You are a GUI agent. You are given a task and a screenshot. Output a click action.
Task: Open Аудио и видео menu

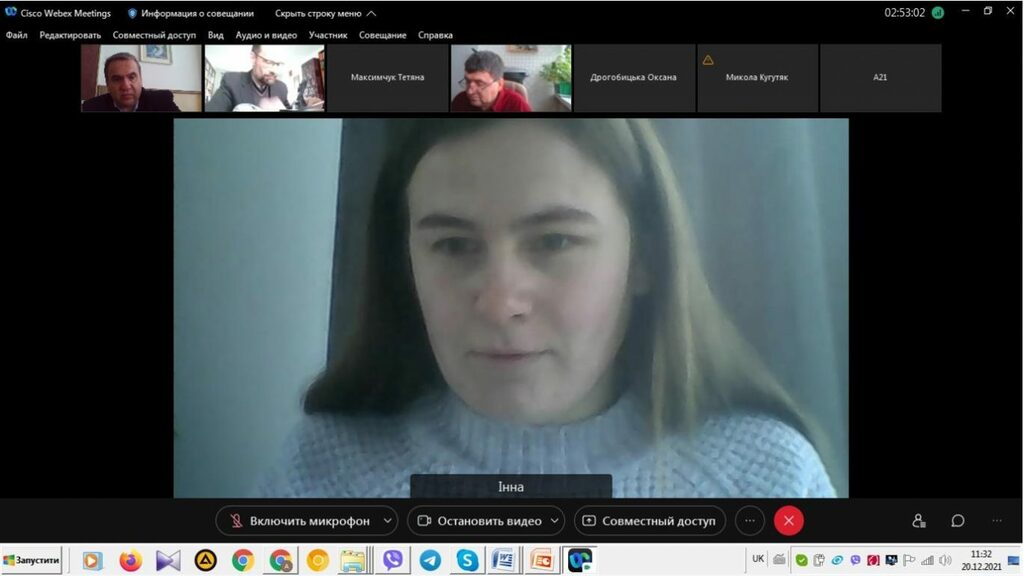(x=266, y=35)
